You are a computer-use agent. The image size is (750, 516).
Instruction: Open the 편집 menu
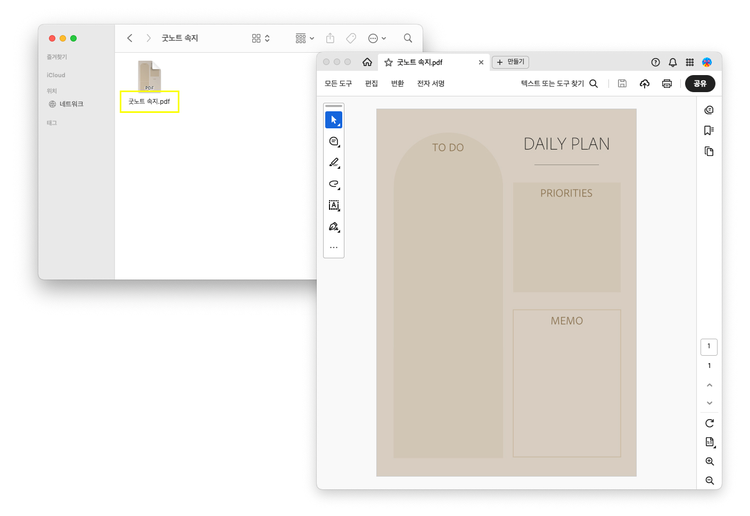pyautogui.click(x=372, y=84)
